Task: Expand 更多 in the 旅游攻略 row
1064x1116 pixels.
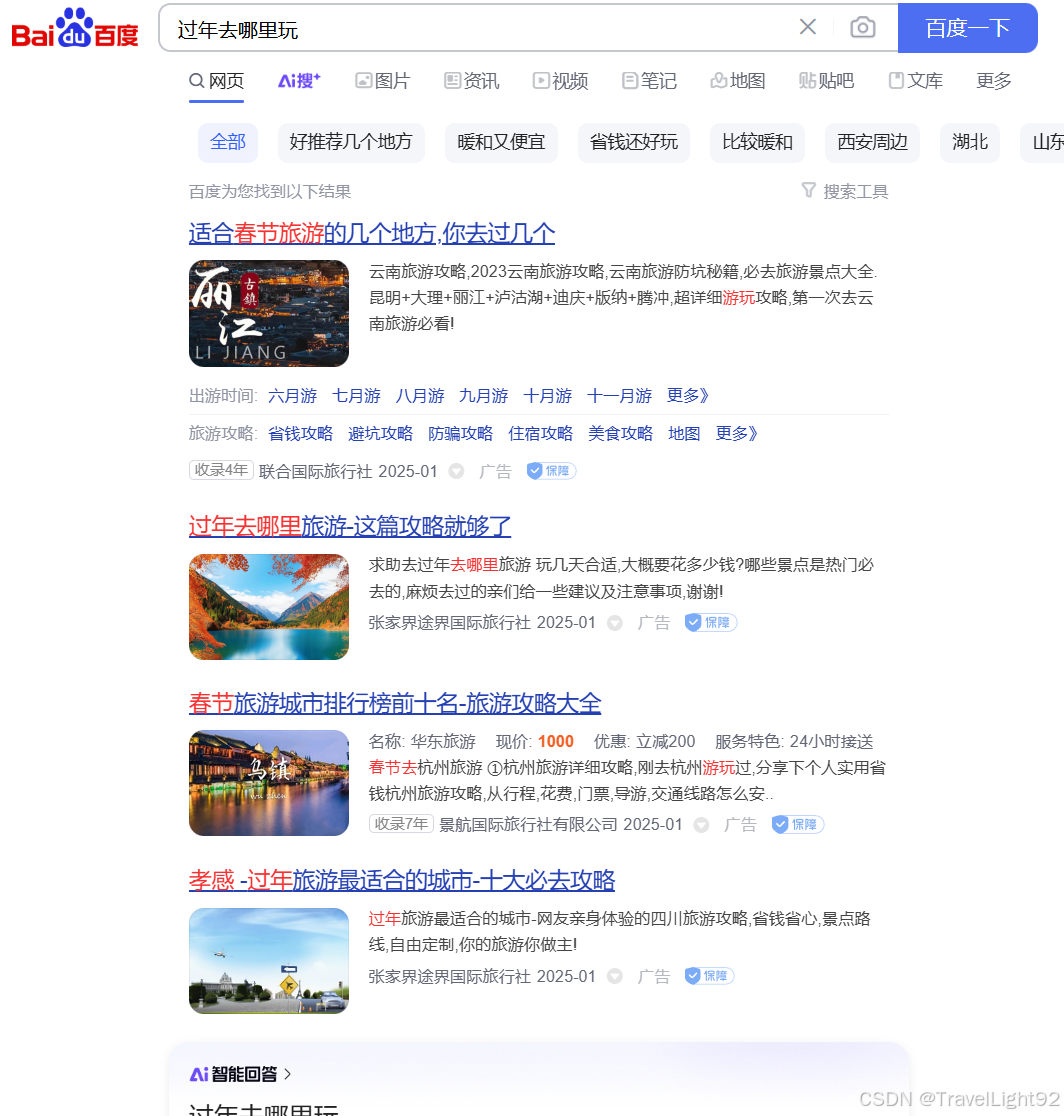Action: (737, 433)
